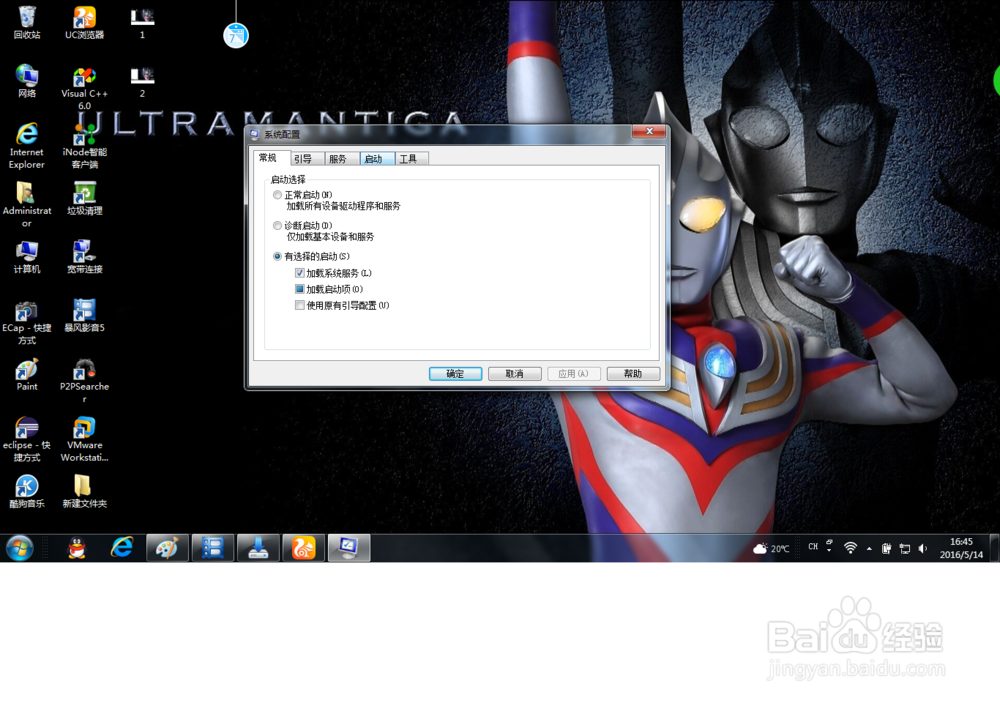1000x703 pixels.
Task: Open UC browser taskbar button
Action: pyautogui.click(x=304, y=548)
